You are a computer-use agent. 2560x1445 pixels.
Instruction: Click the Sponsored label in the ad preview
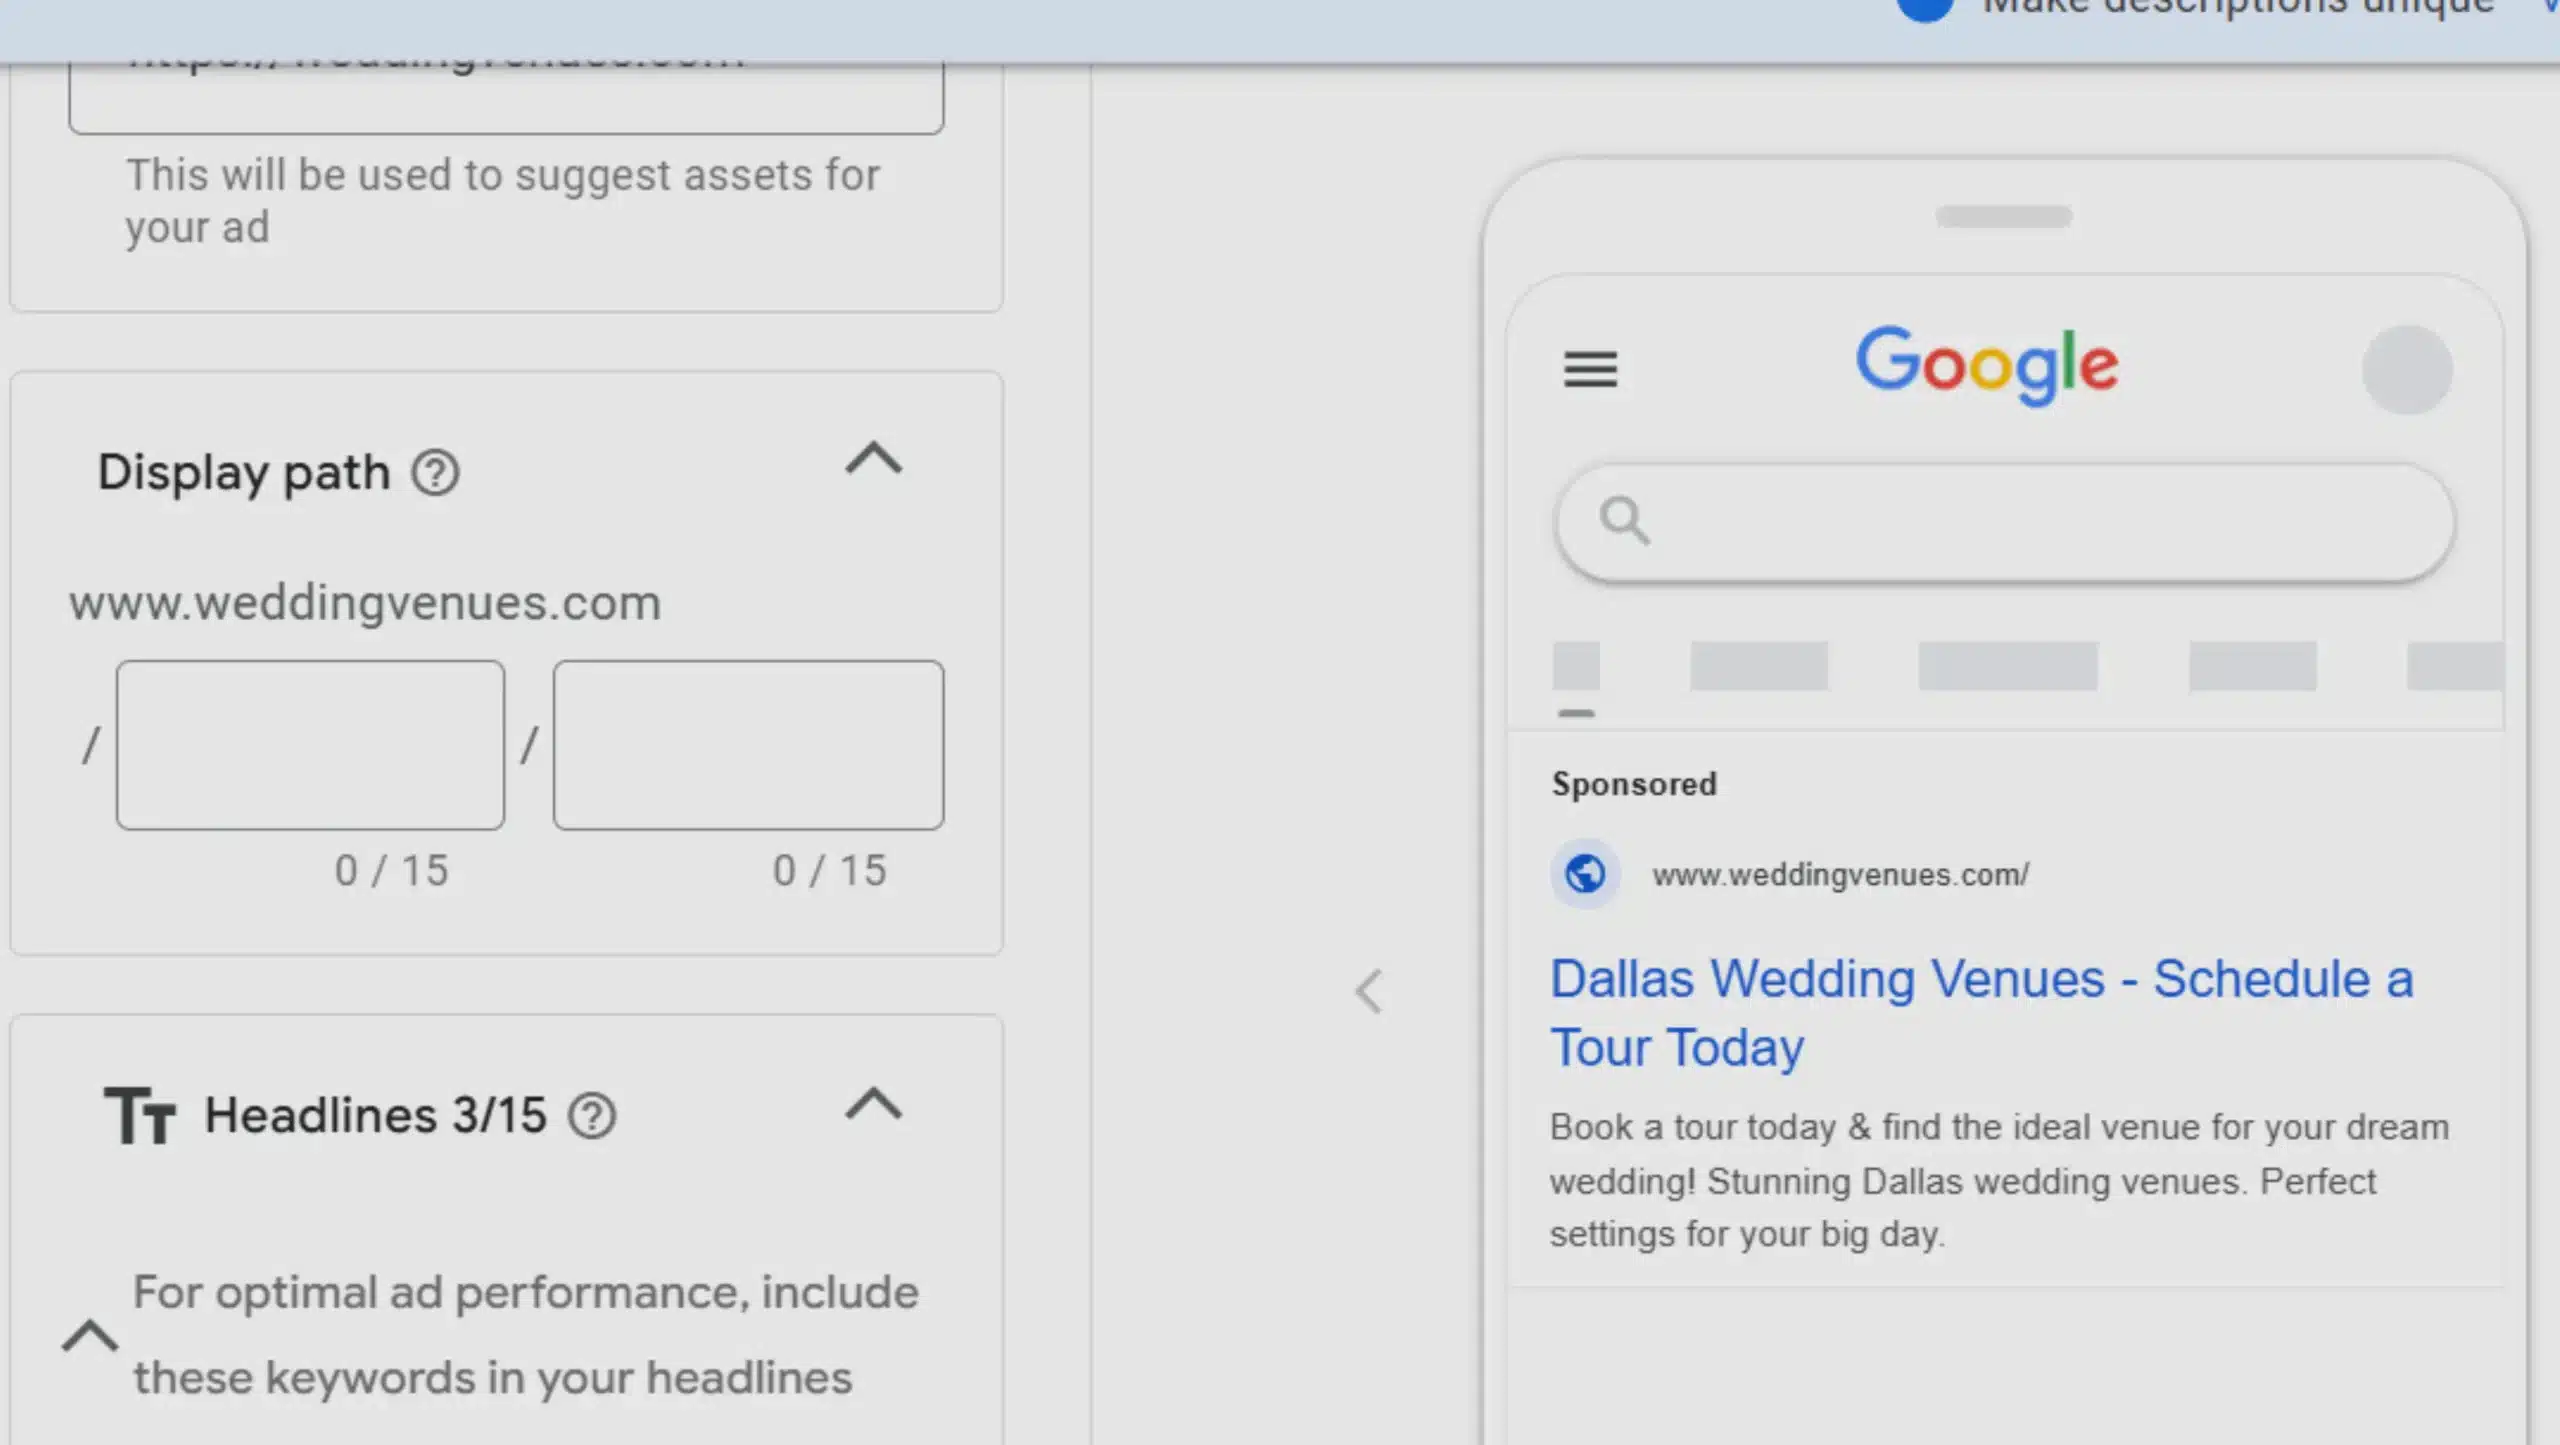[x=1634, y=784]
